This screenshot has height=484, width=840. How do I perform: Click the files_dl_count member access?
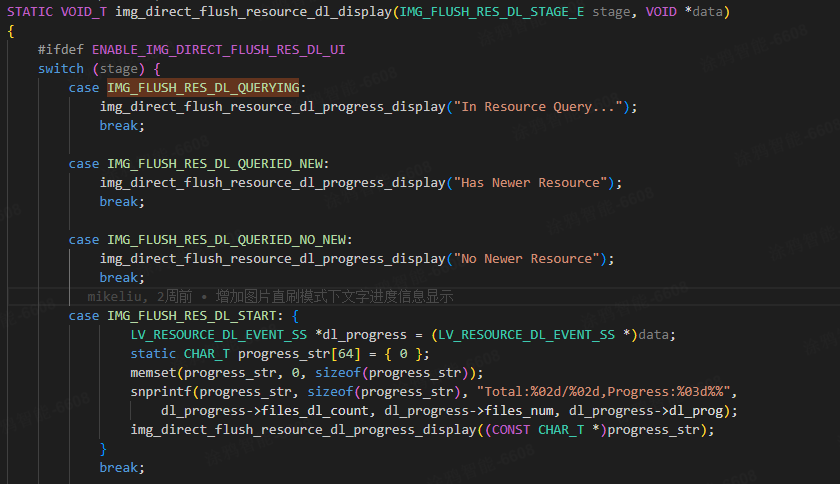point(312,411)
